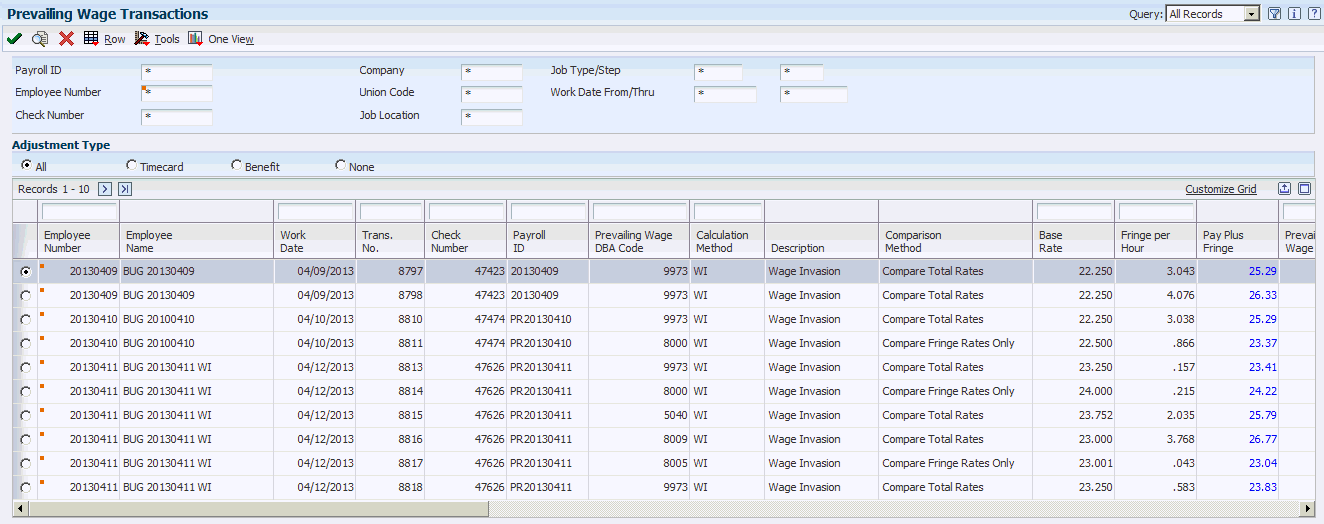This screenshot has height=524, width=1324.
Task: Click the export grid data icon
Action: tap(1285, 188)
